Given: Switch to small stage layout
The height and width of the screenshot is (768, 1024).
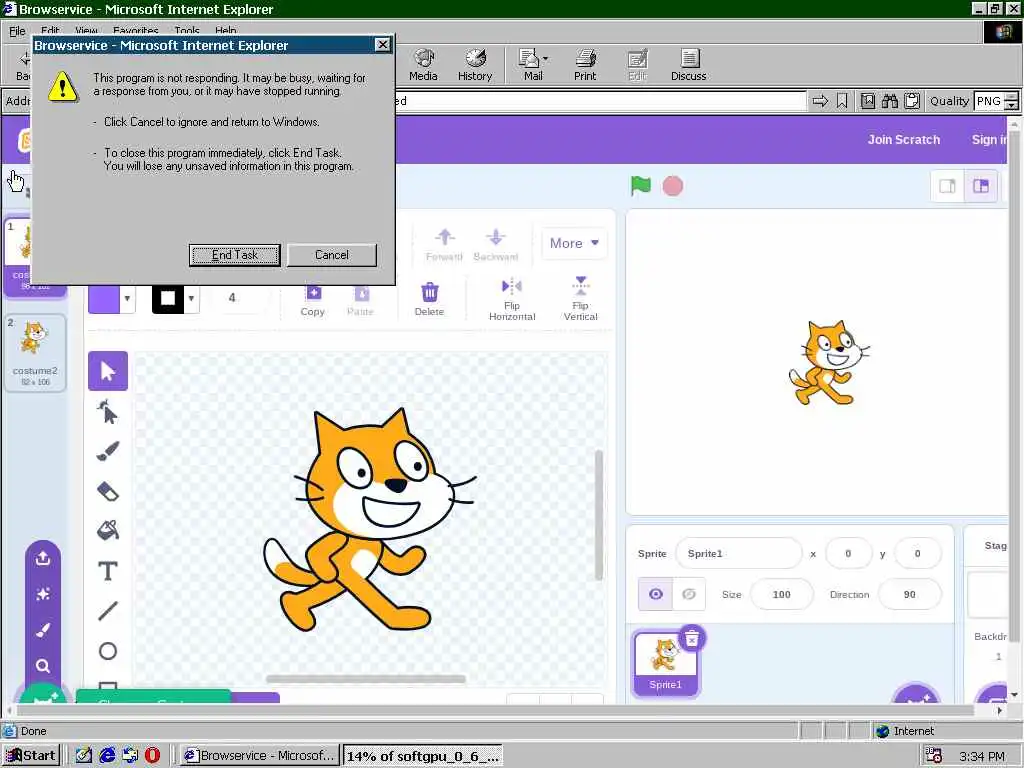Looking at the screenshot, I should tap(948, 186).
